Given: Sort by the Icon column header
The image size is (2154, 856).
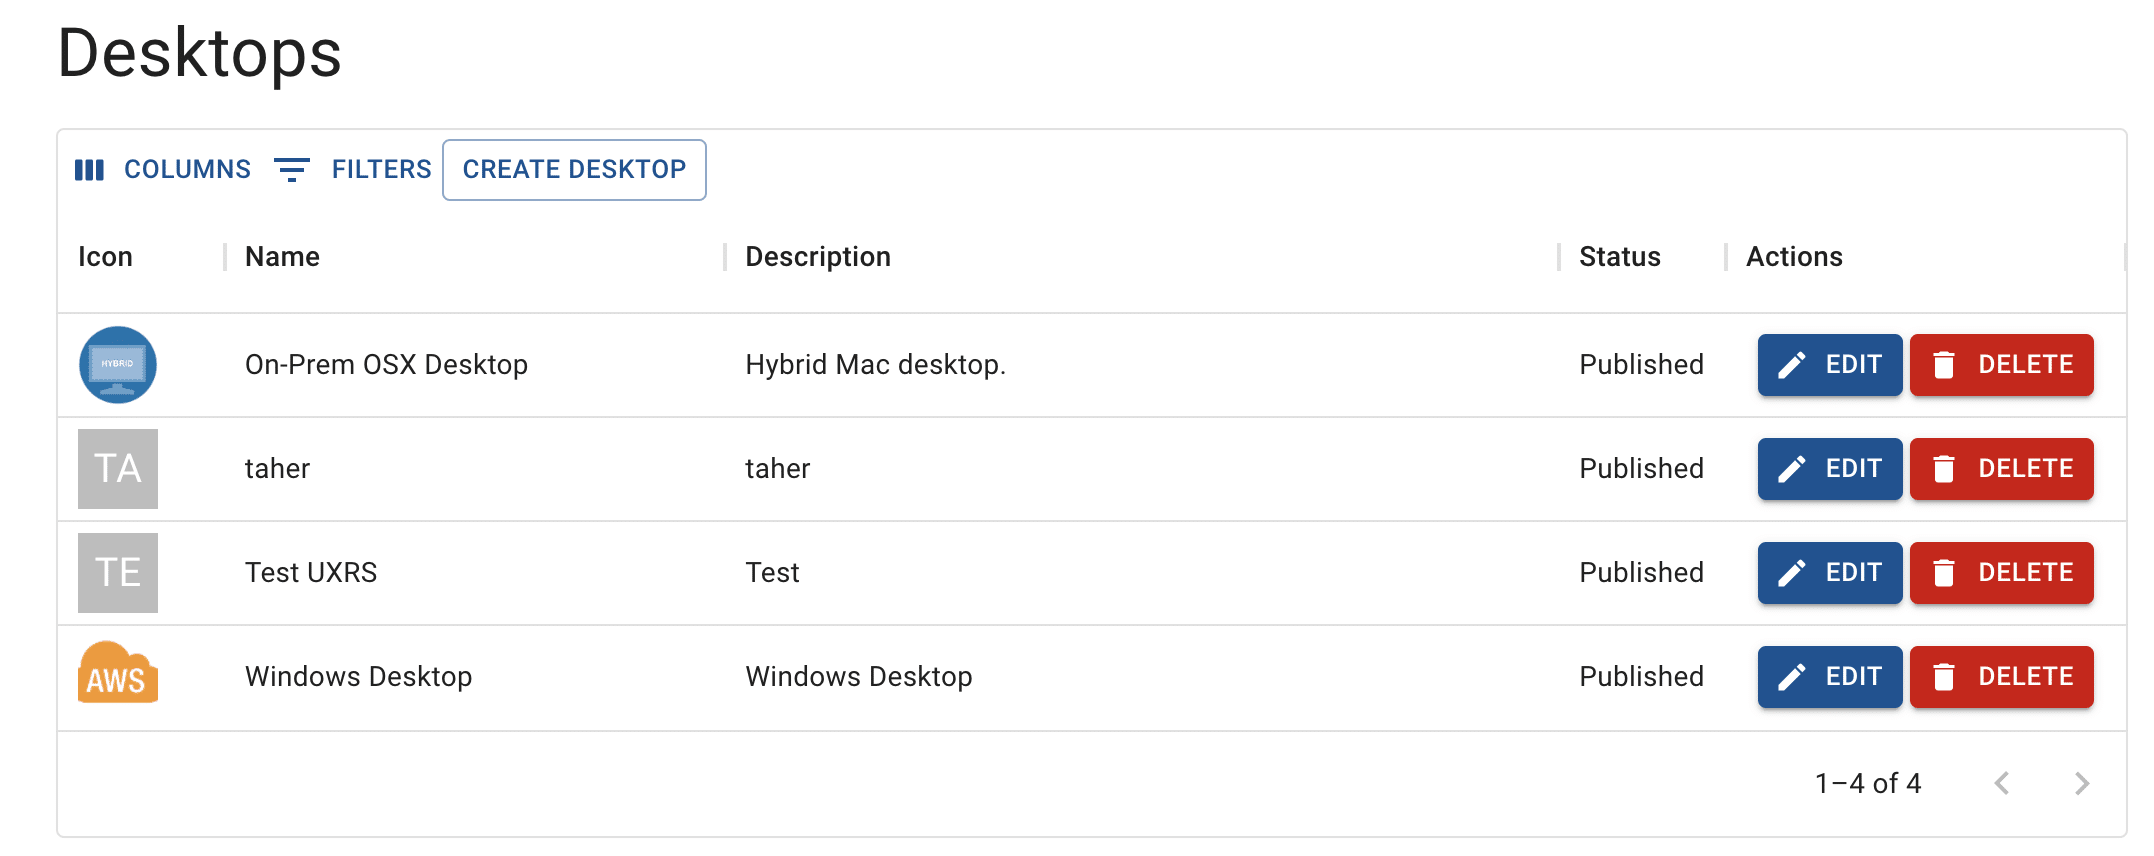Looking at the screenshot, I should pyautogui.click(x=105, y=257).
